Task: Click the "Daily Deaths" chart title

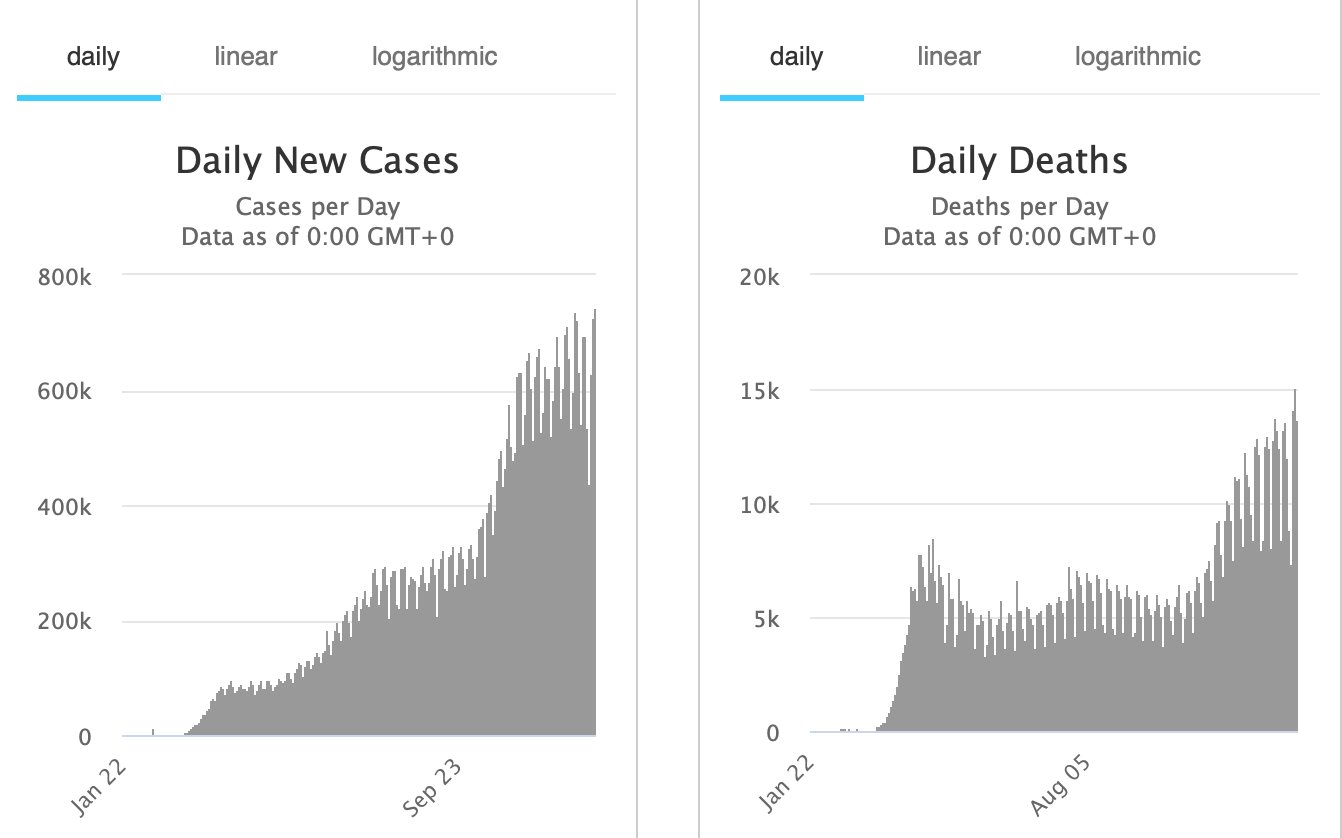Action: [x=1019, y=161]
